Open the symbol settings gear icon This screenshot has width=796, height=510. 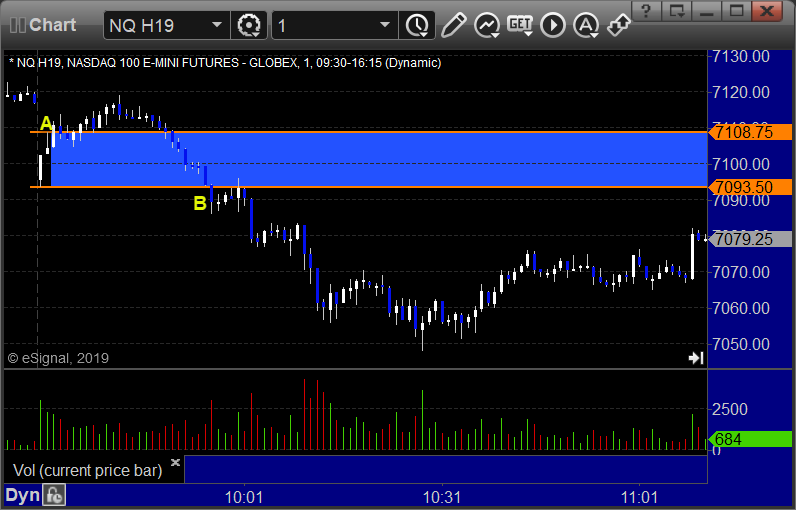tap(249, 25)
